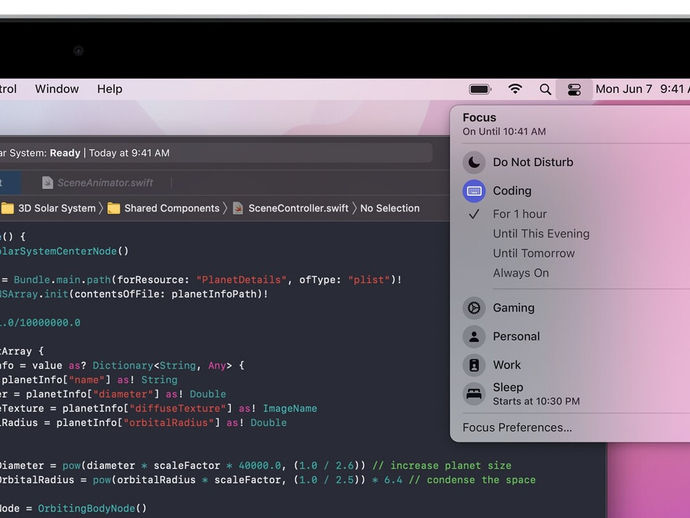This screenshot has width=690, height=518.
Task: Enable the Work focus icon
Action: point(474,365)
